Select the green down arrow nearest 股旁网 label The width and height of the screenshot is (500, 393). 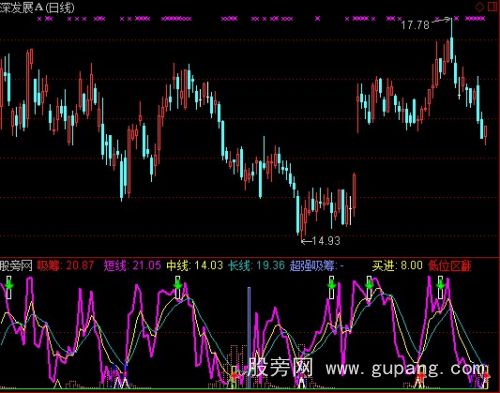tap(9, 285)
